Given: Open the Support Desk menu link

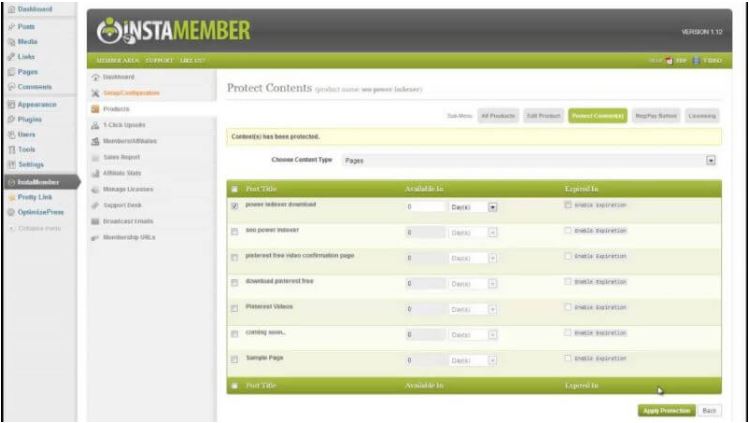Looking at the screenshot, I should 122,205.
